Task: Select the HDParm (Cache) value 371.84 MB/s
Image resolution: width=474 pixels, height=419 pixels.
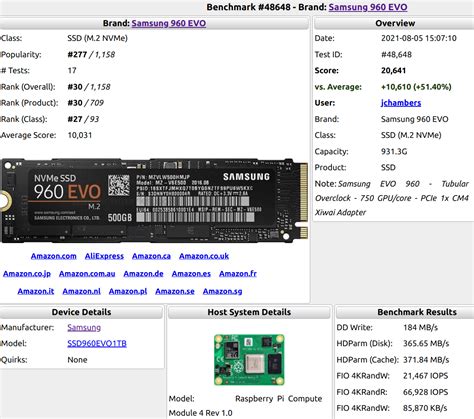Action: [426, 360]
